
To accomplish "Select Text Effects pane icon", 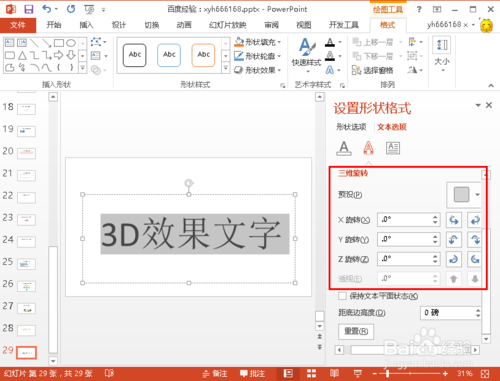I will point(368,148).
